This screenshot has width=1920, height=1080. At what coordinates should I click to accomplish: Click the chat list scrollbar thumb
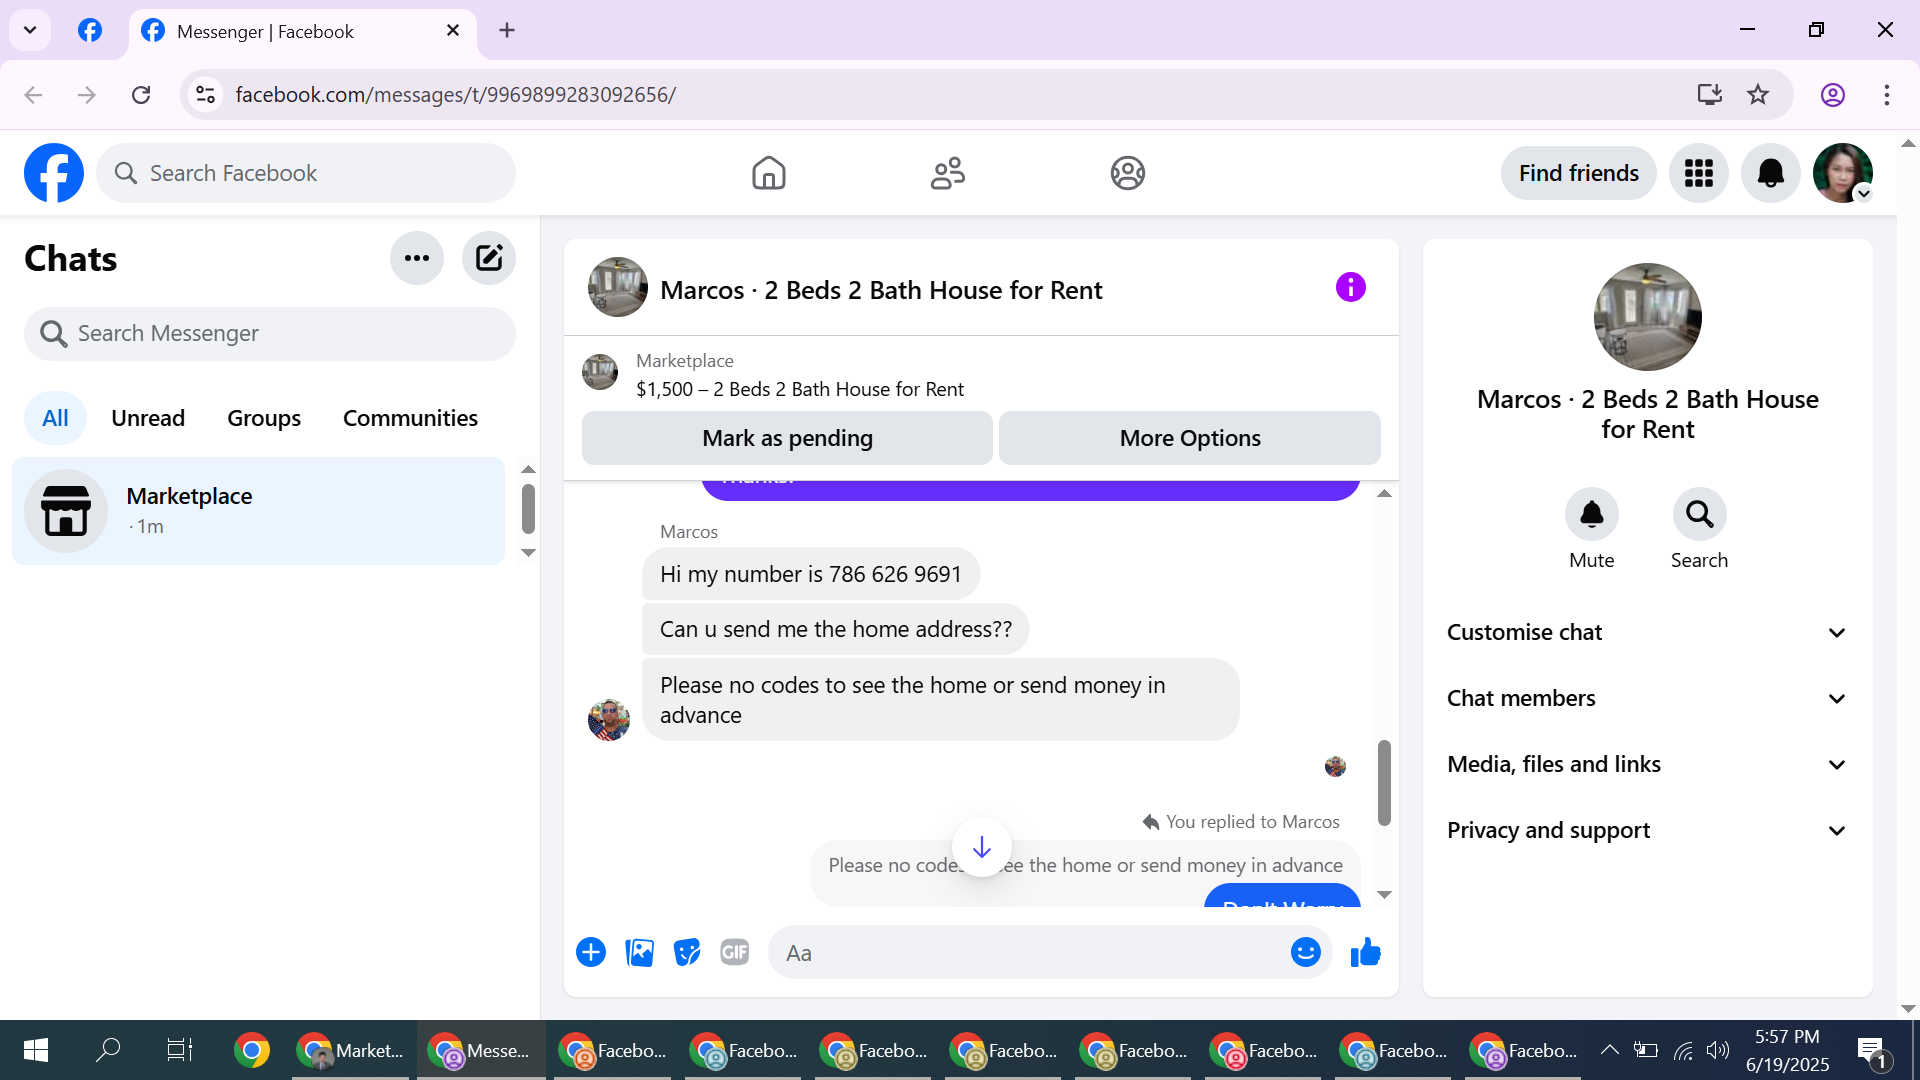point(528,509)
